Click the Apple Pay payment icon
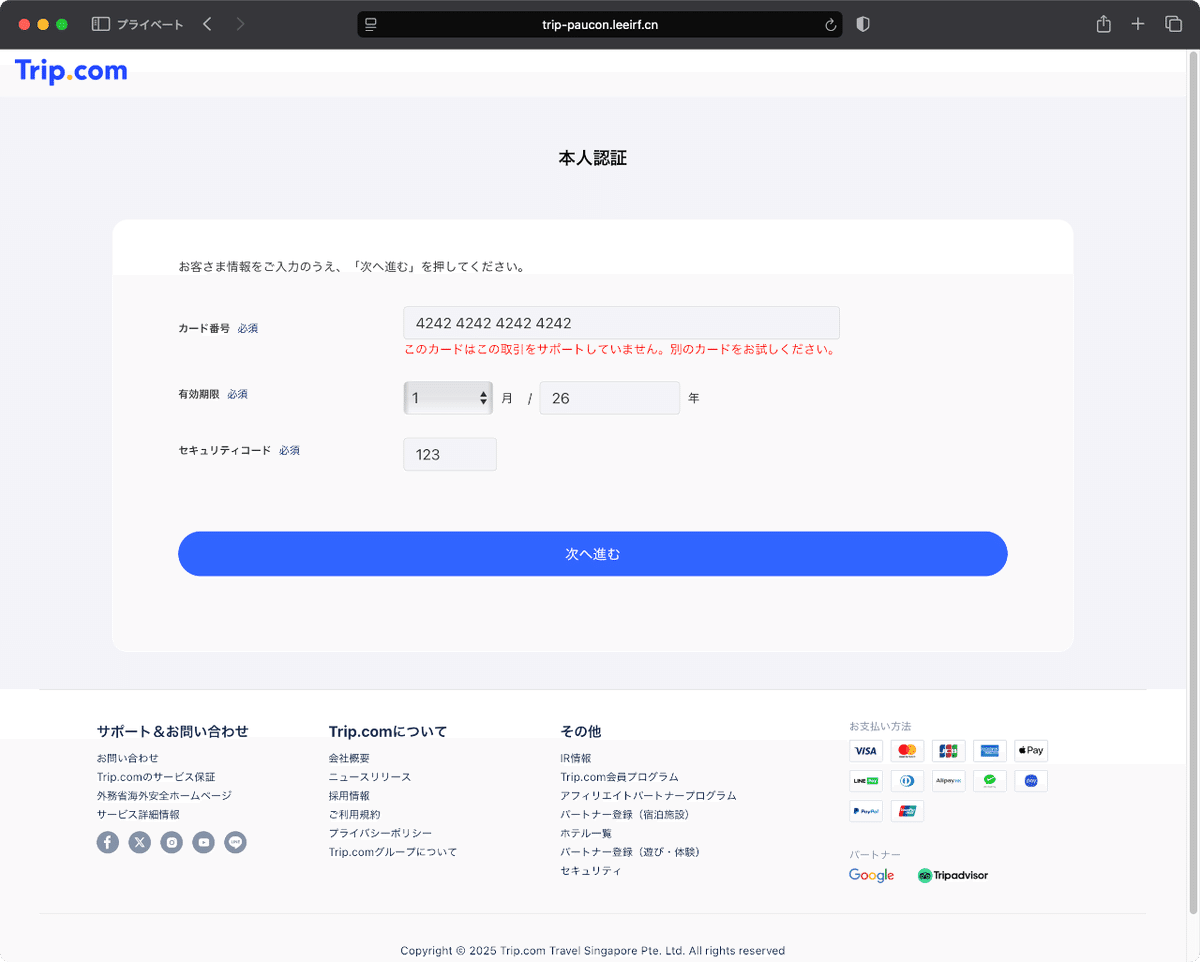 point(1031,750)
